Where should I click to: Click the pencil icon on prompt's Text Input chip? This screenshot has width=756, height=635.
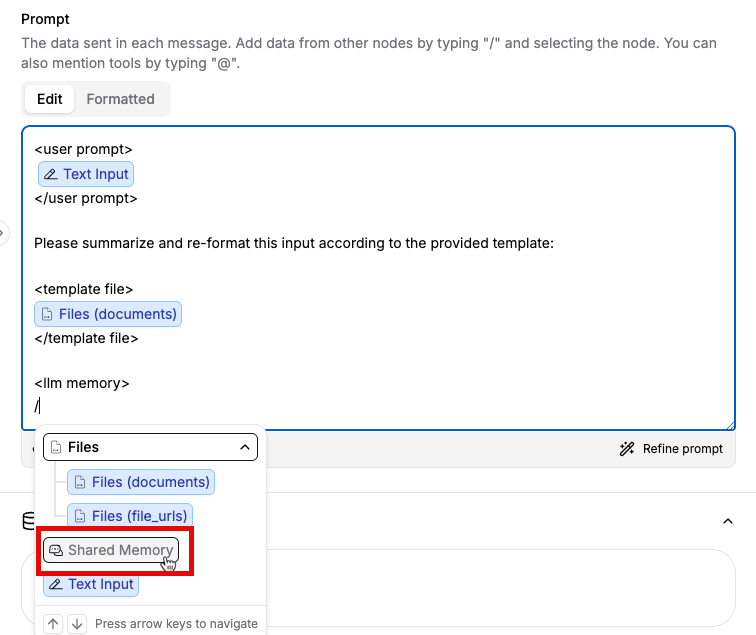click(51, 174)
